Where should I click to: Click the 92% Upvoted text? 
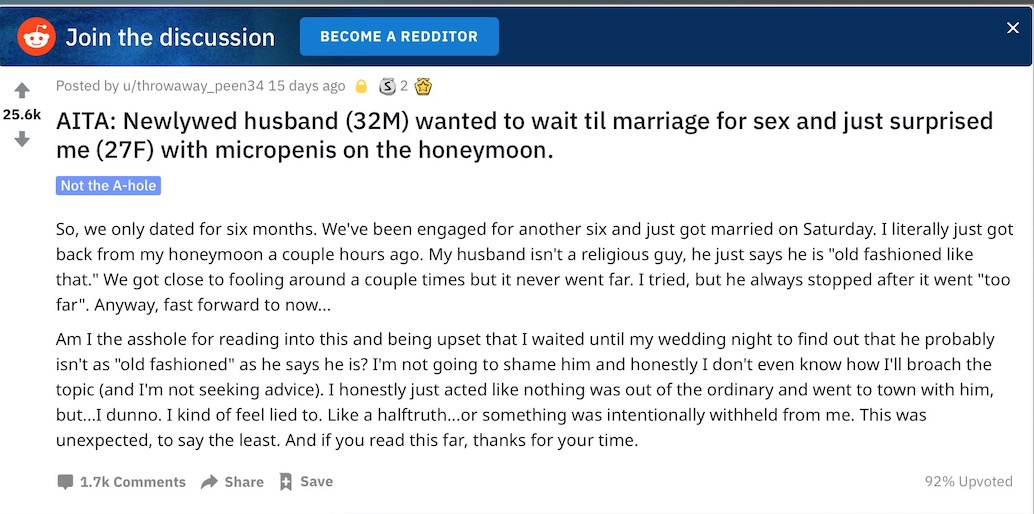pyautogui.click(x=969, y=482)
